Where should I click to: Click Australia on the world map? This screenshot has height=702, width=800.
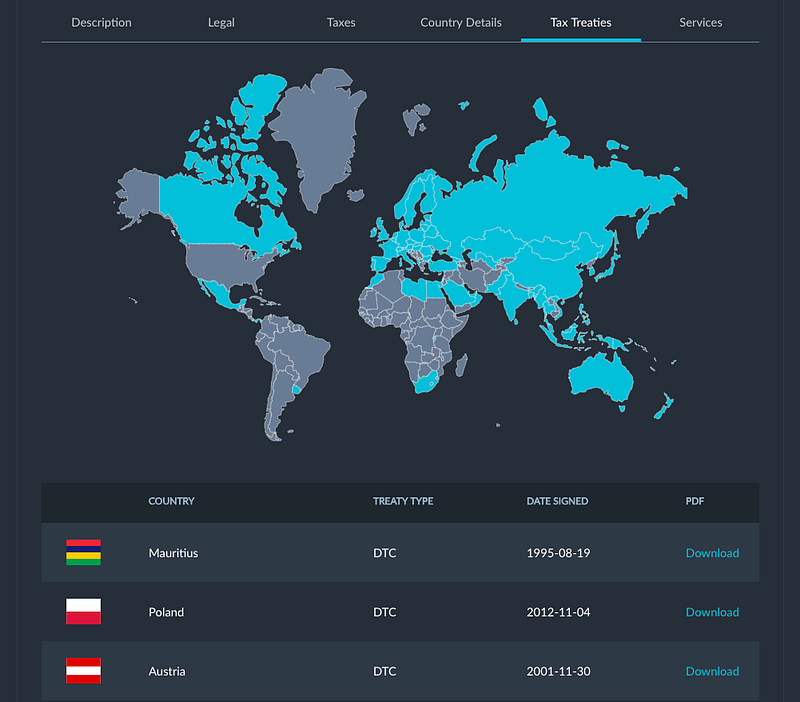(602, 378)
